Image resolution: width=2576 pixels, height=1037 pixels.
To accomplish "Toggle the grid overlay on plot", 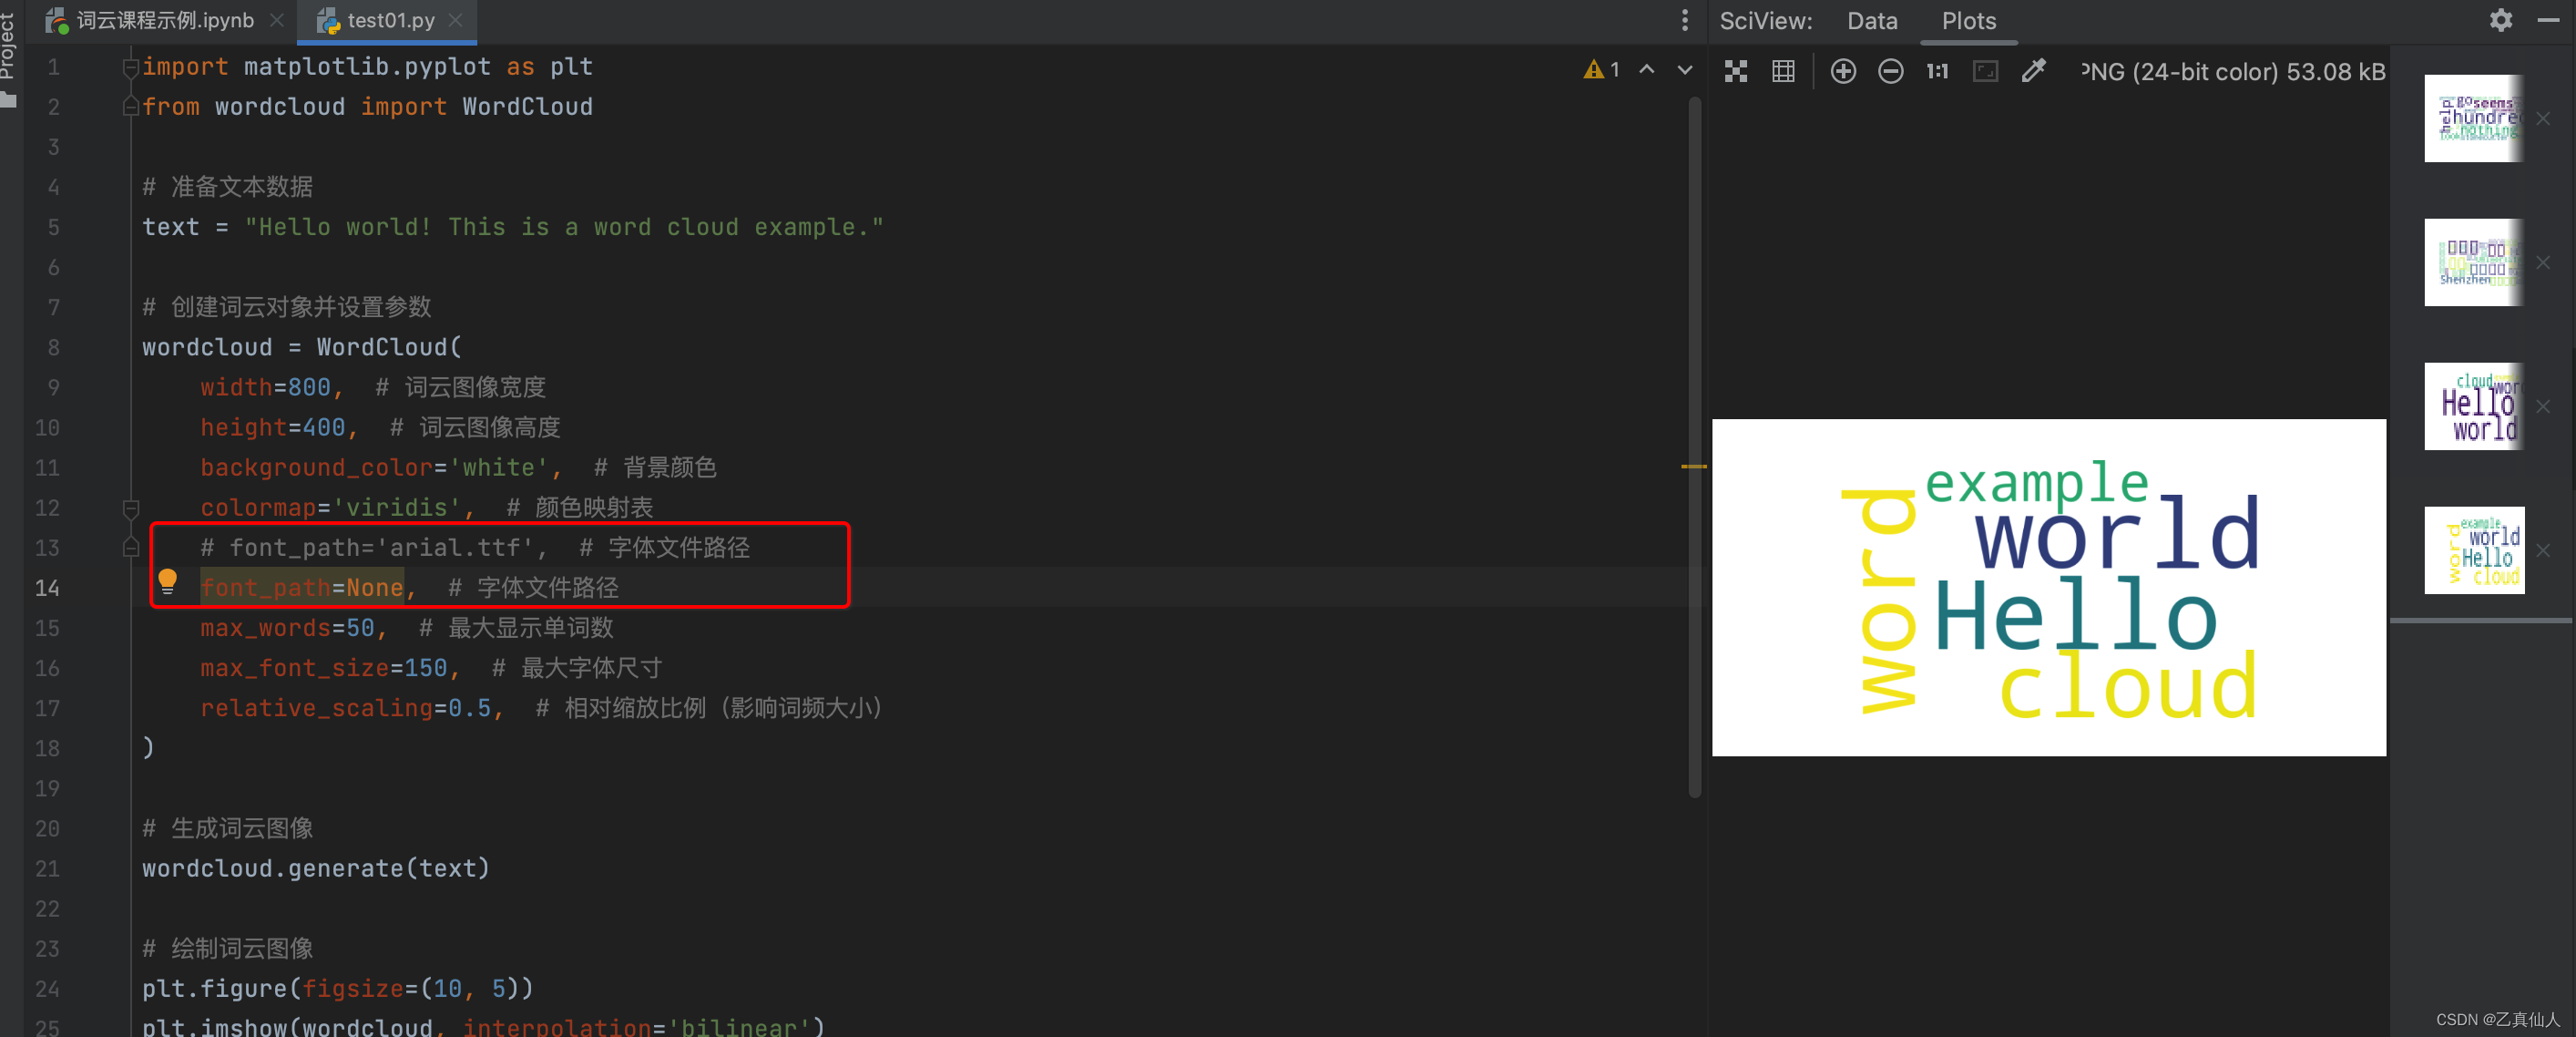I will pyautogui.click(x=1783, y=71).
